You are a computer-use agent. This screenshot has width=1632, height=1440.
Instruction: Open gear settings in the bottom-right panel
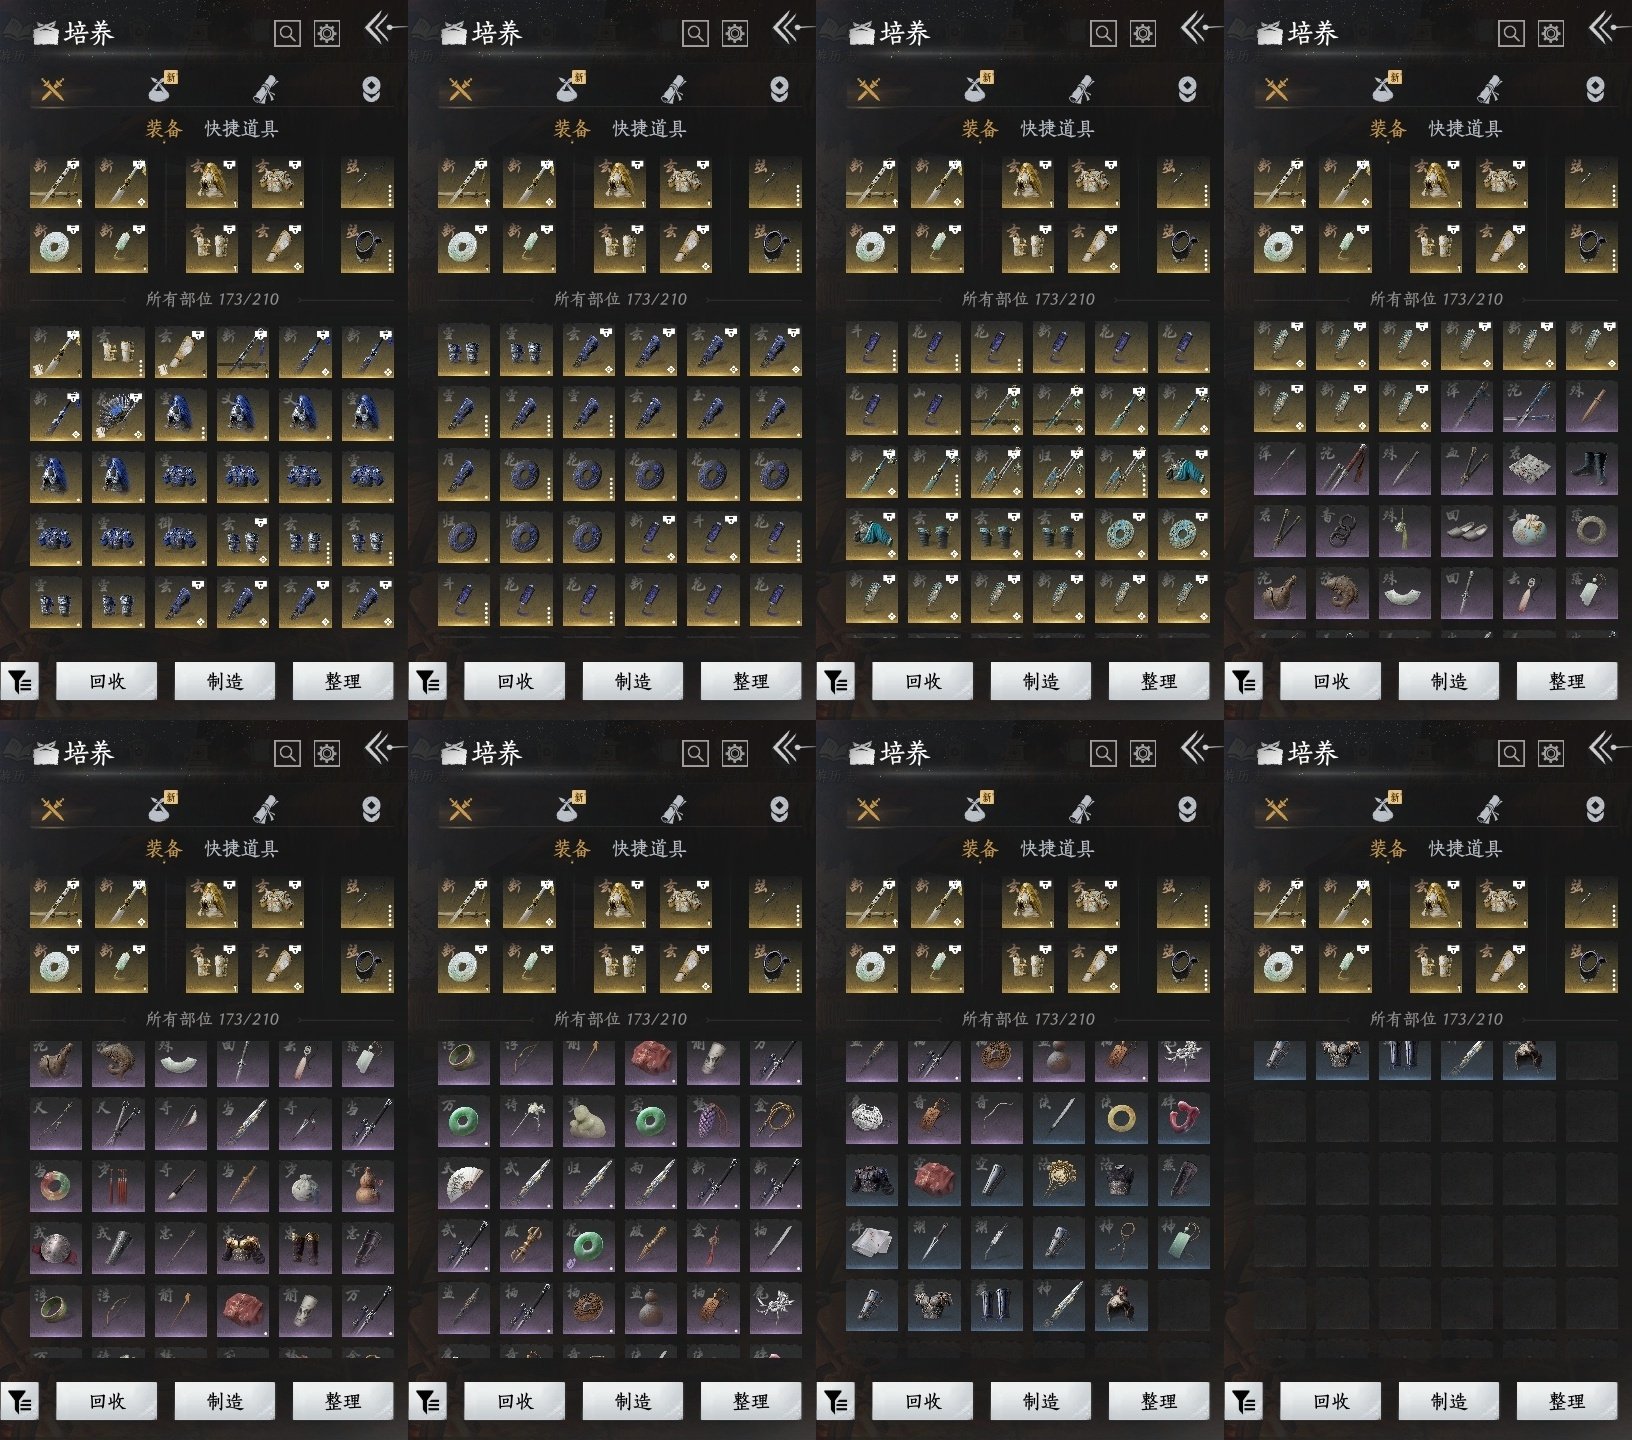pyautogui.click(x=1551, y=753)
